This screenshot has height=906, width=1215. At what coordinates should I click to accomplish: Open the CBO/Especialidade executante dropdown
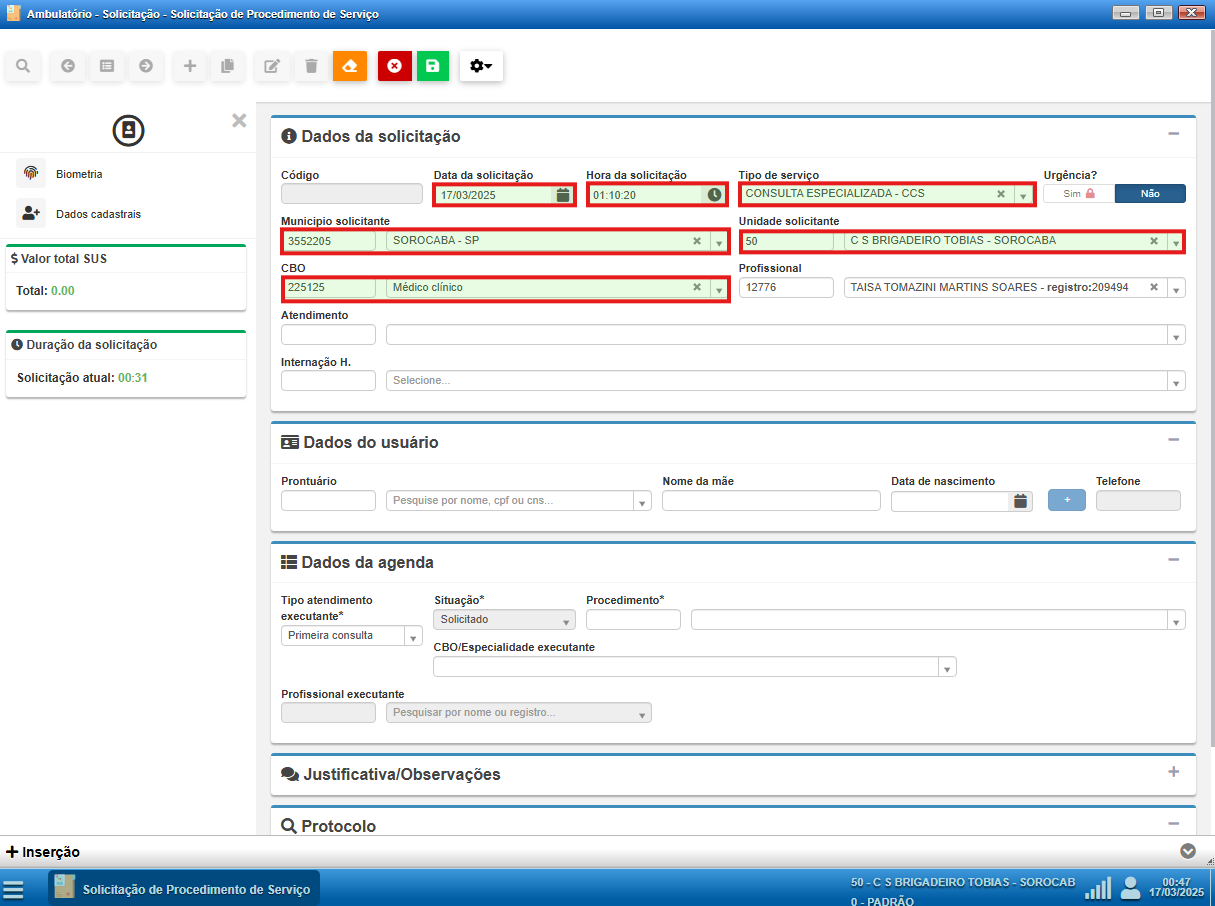(x=946, y=667)
